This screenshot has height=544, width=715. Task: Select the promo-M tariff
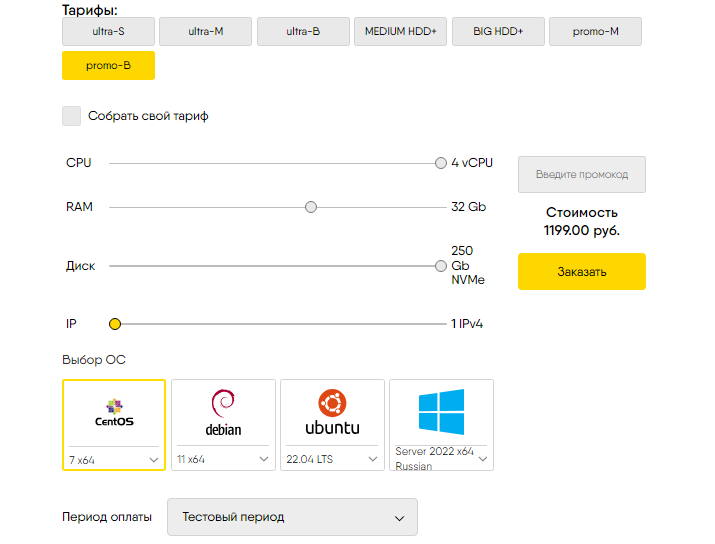[x=596, y=31]
